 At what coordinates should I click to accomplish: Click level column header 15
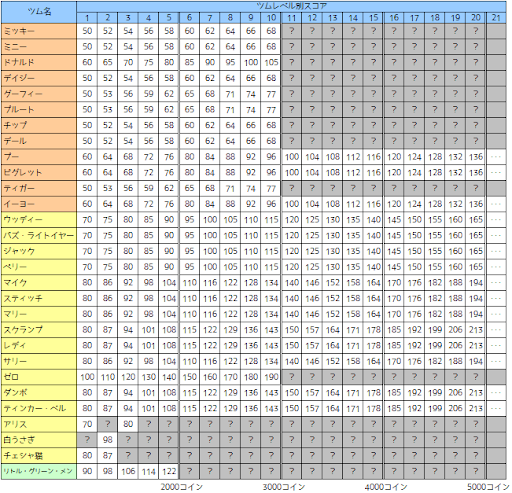coord(374,18)
